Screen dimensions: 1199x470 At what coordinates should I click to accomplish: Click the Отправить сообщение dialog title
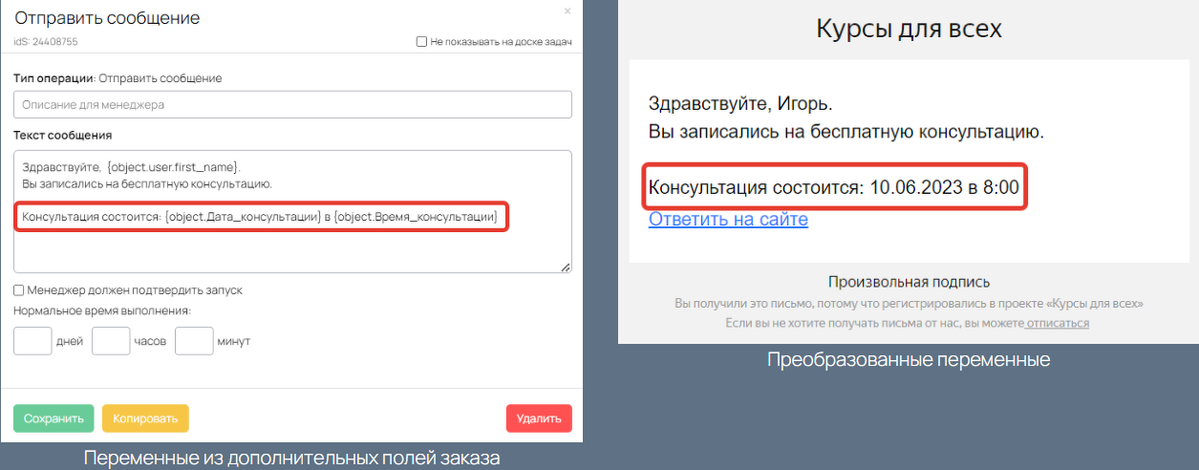coord(107,18)
